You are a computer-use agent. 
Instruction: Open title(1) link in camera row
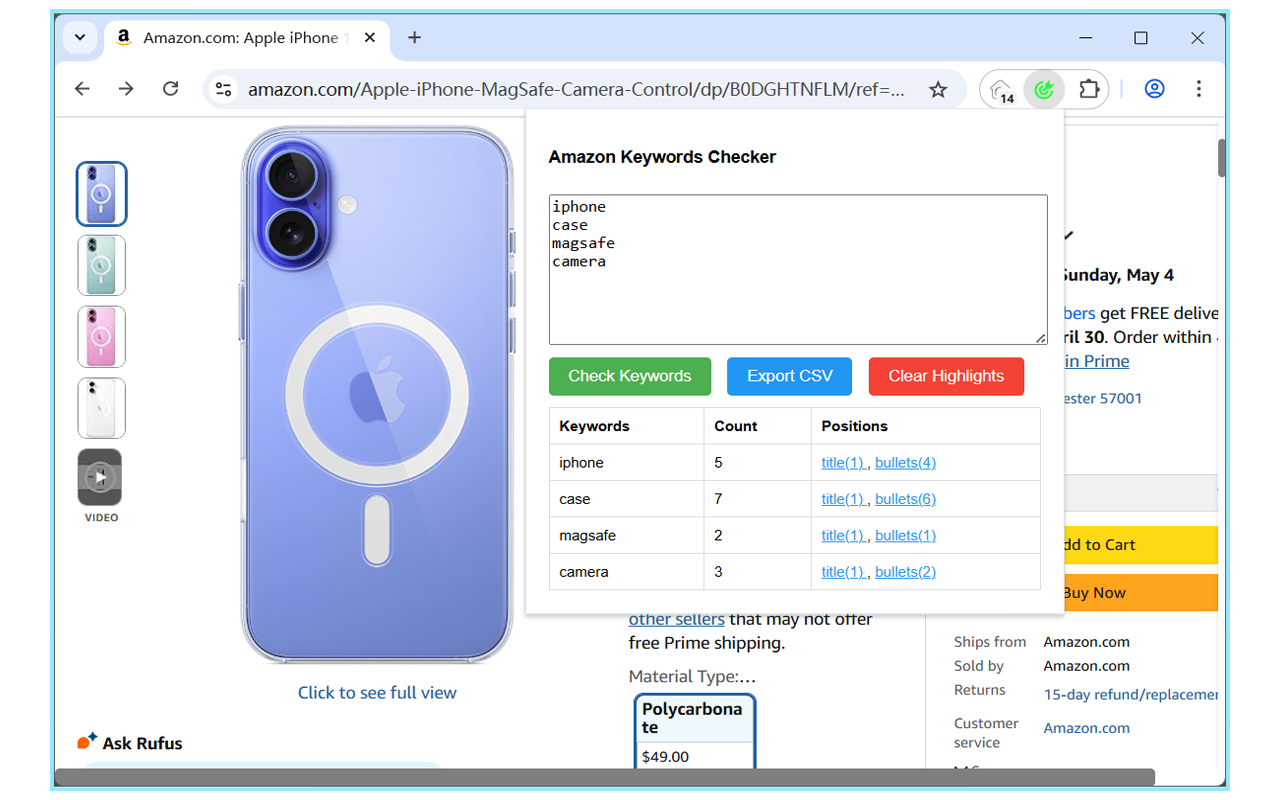(x=844, y=572)
